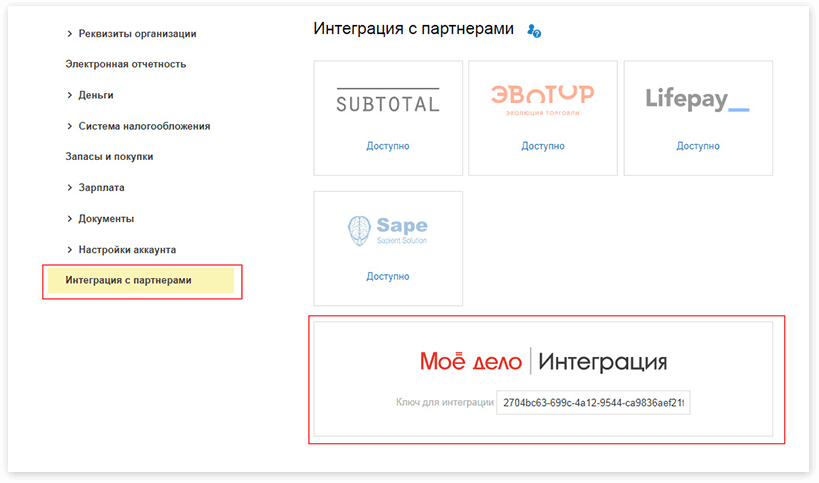Open the Электронная отчетность menu item
Image resolution: width=819 pixels, height=483 pixels.
126,64
